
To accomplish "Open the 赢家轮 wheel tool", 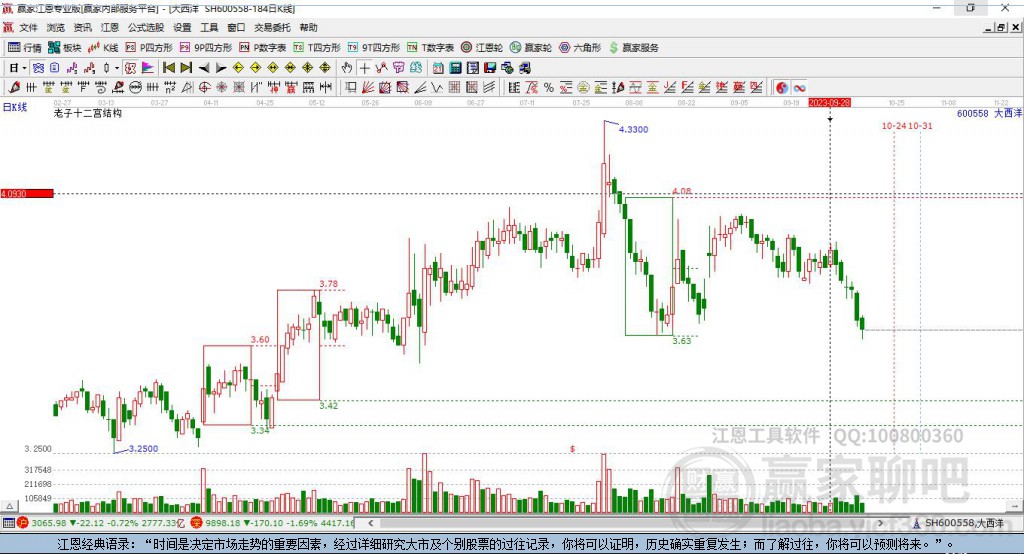I will point(531,48).
